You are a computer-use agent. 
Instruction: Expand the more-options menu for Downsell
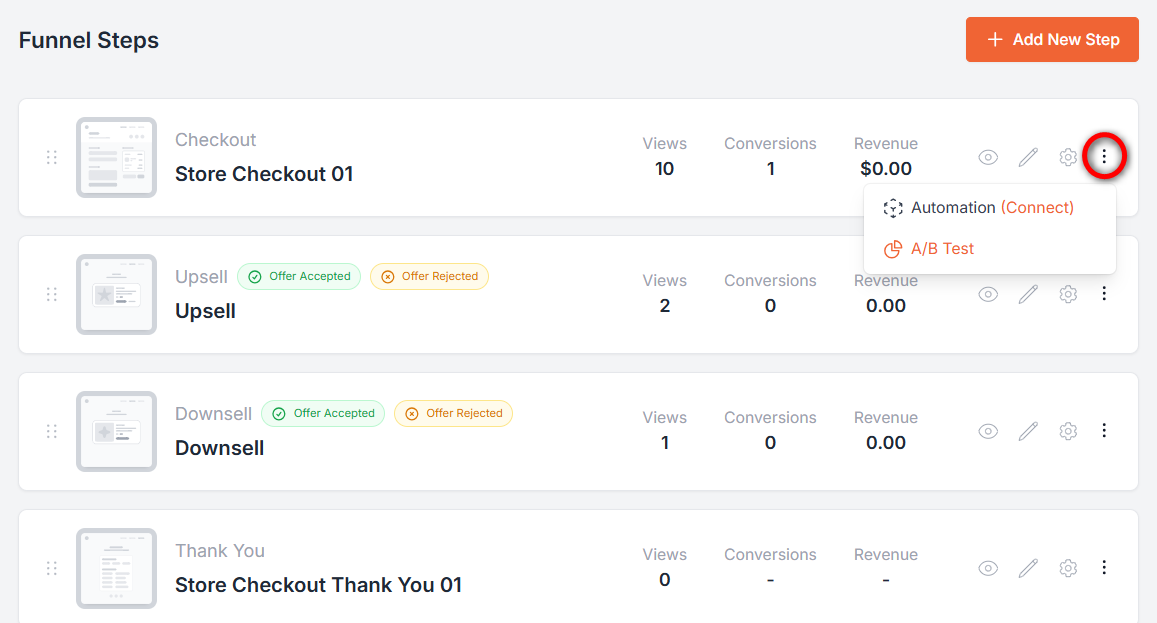1104,430
